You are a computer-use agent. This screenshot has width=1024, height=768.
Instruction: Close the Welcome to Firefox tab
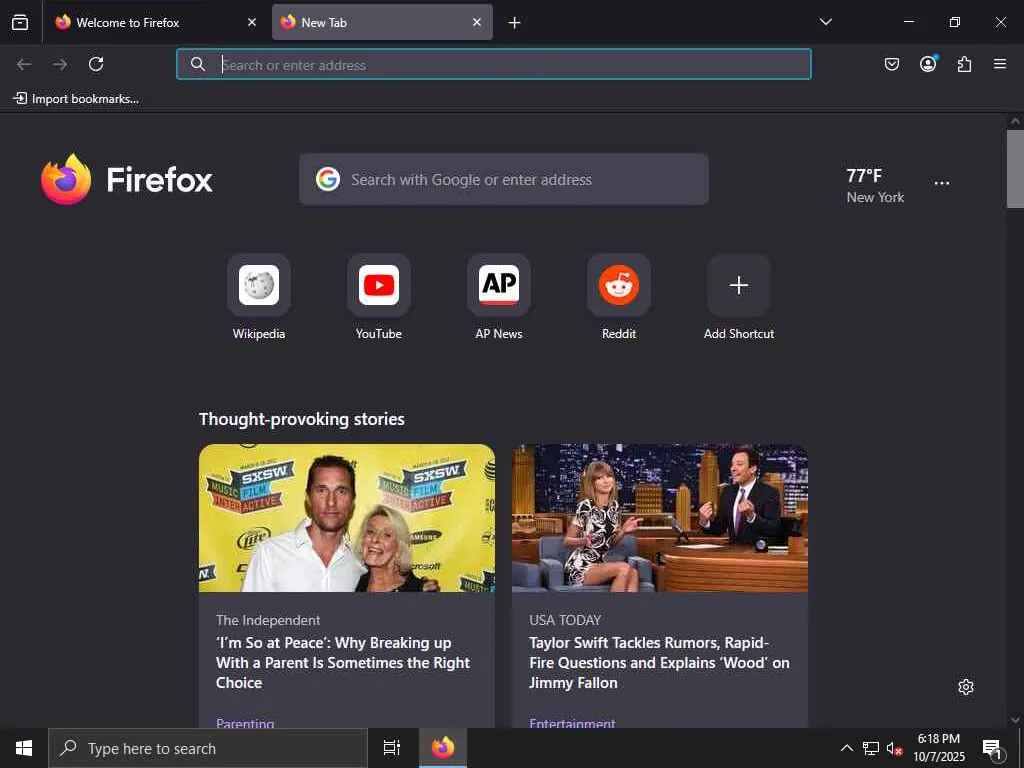[252, 22]
